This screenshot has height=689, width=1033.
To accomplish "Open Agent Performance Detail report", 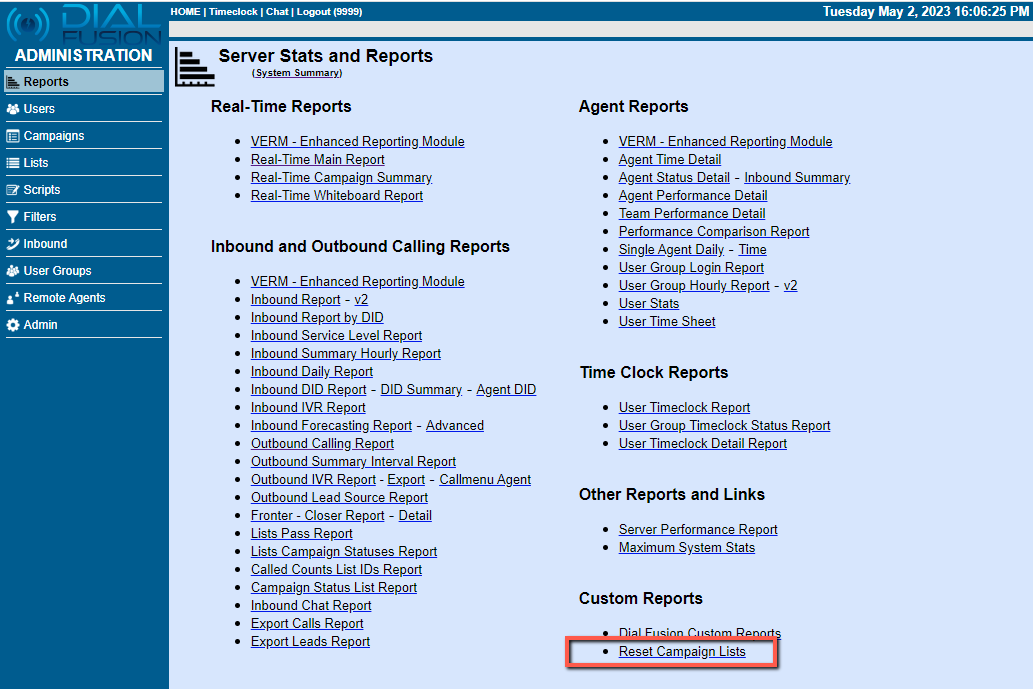I will (x=693, y=196).
